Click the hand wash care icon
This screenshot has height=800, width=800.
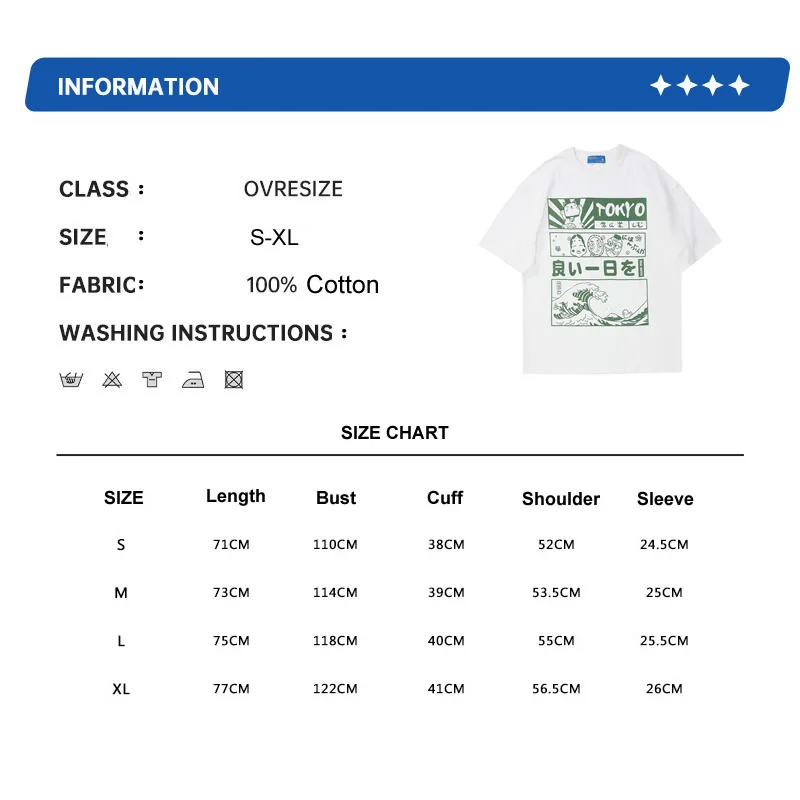(71, 380)
